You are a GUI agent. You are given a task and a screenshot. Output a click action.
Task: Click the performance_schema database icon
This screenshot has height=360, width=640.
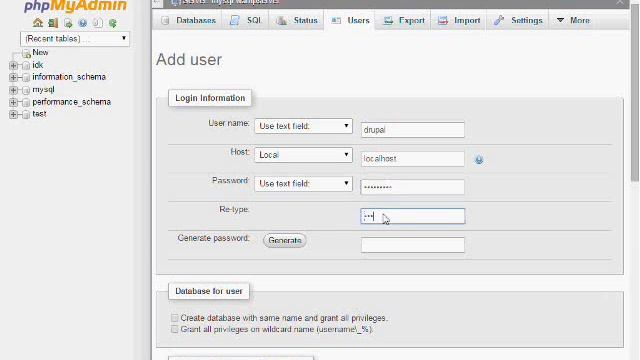point(27,102)
